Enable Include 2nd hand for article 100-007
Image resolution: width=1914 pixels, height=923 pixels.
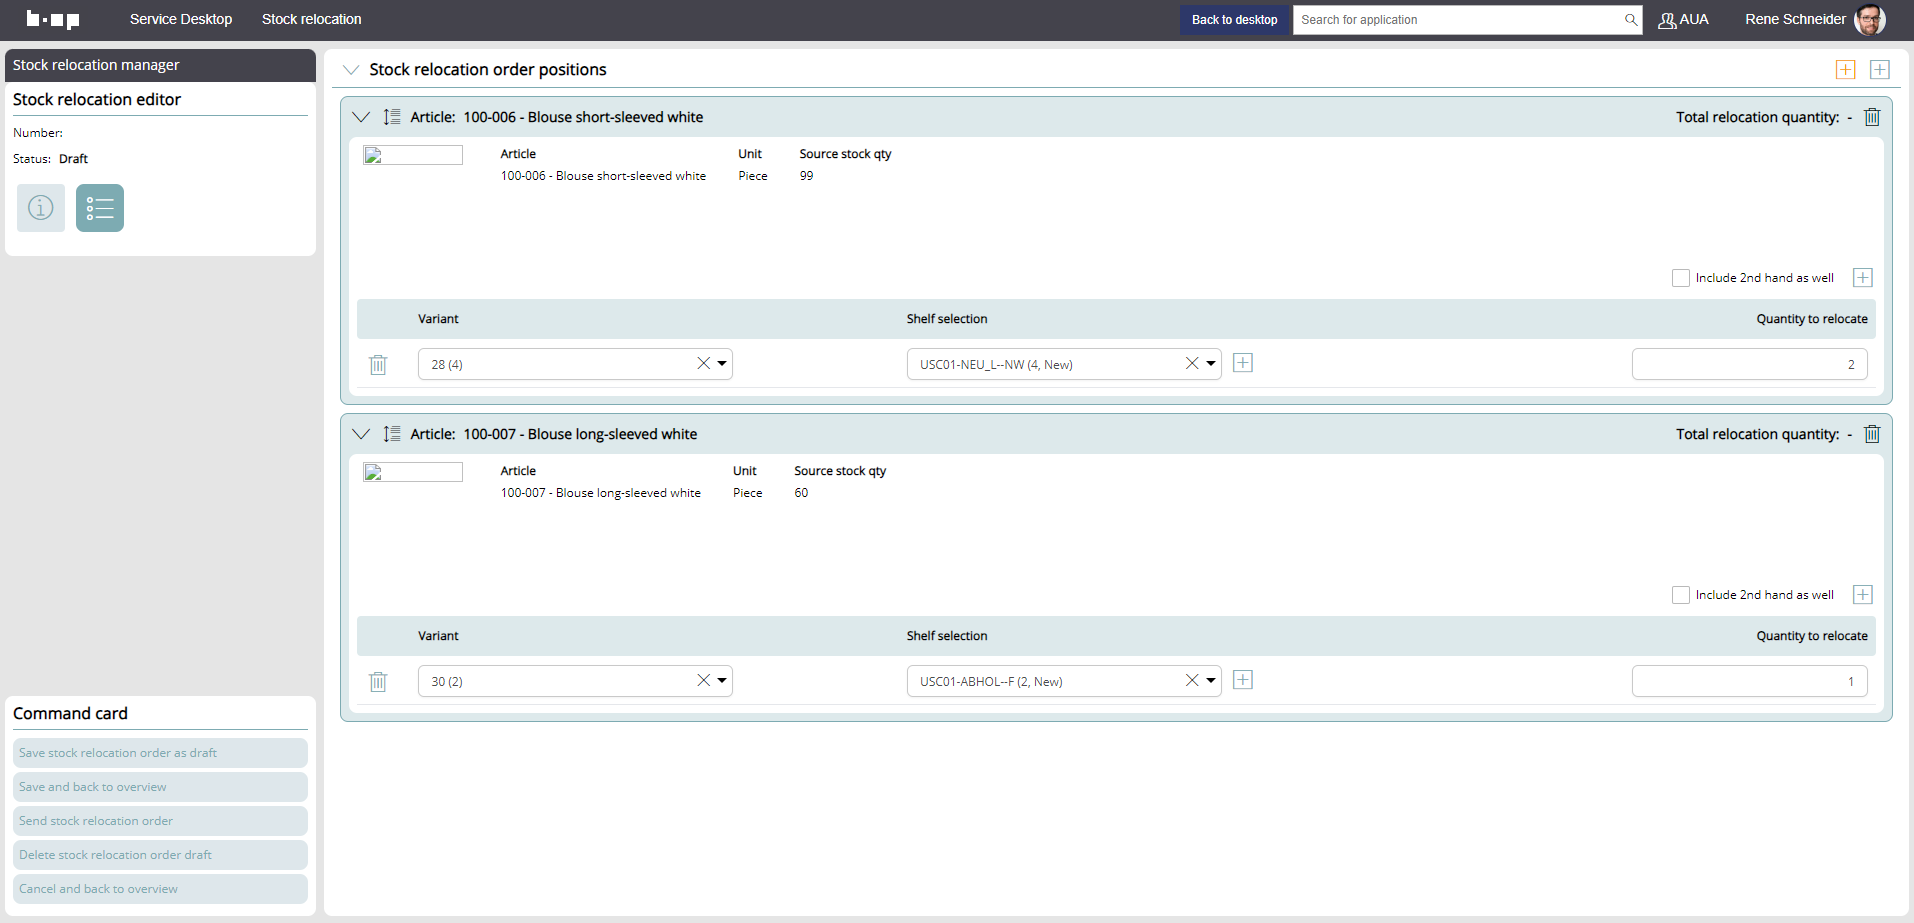tap(1681, 595)
